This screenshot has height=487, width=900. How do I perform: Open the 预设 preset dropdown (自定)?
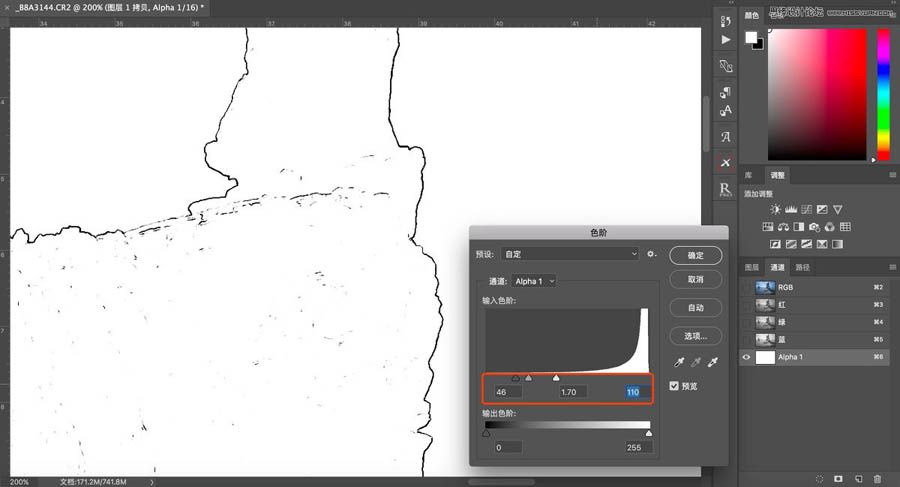tap(570, 254)
